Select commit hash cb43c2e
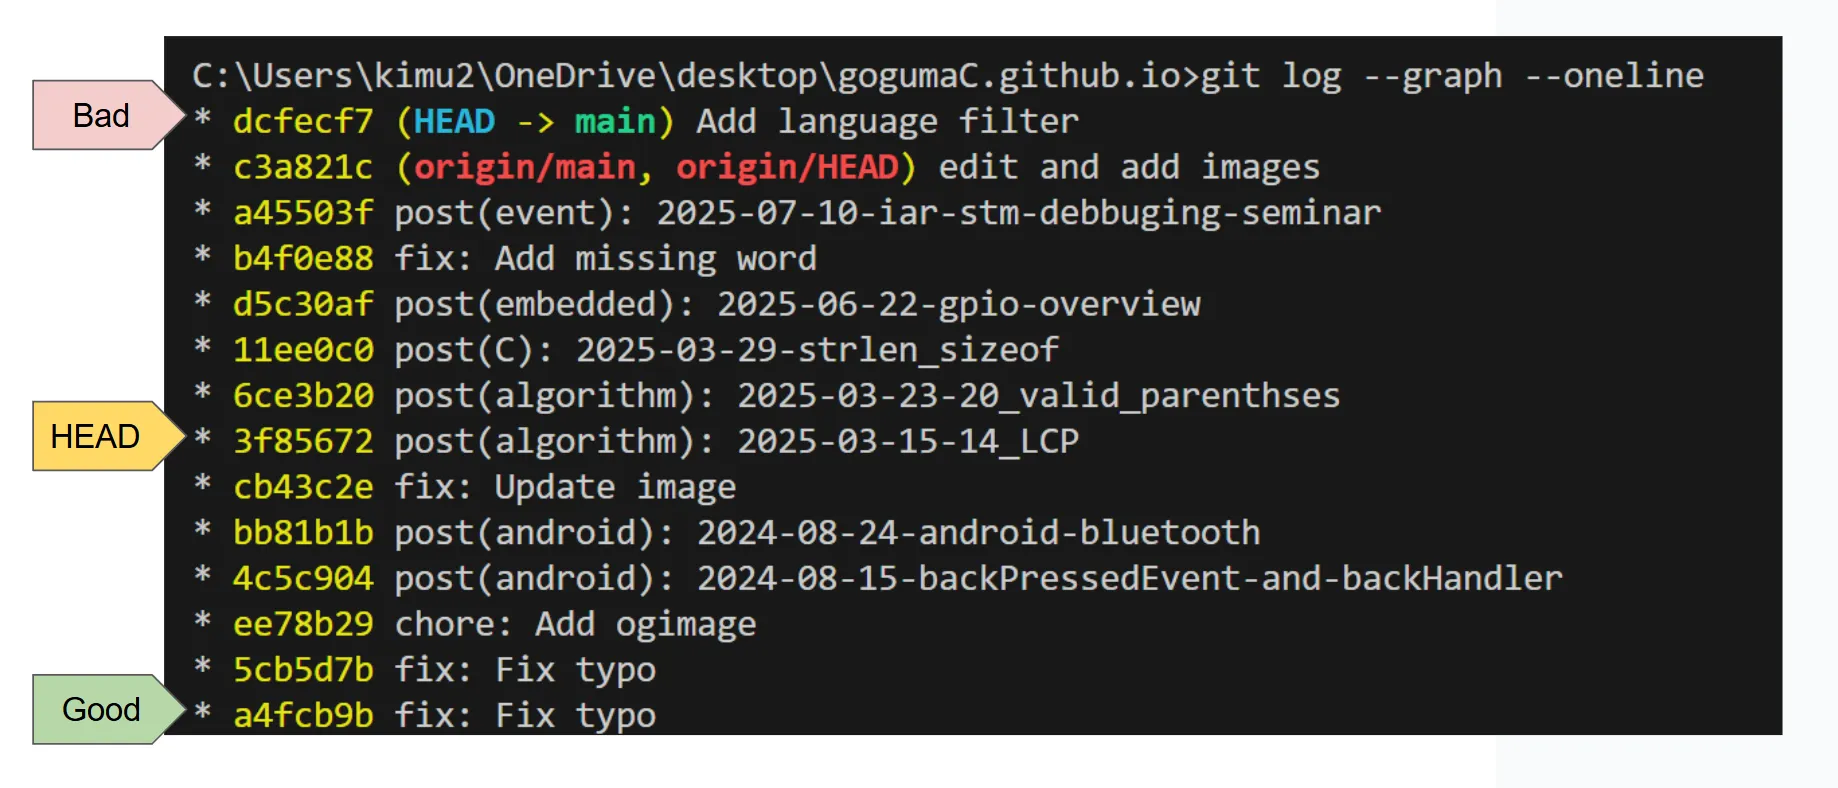The width and height of the screenshot is (1838, 788). [x=303, y=487]
